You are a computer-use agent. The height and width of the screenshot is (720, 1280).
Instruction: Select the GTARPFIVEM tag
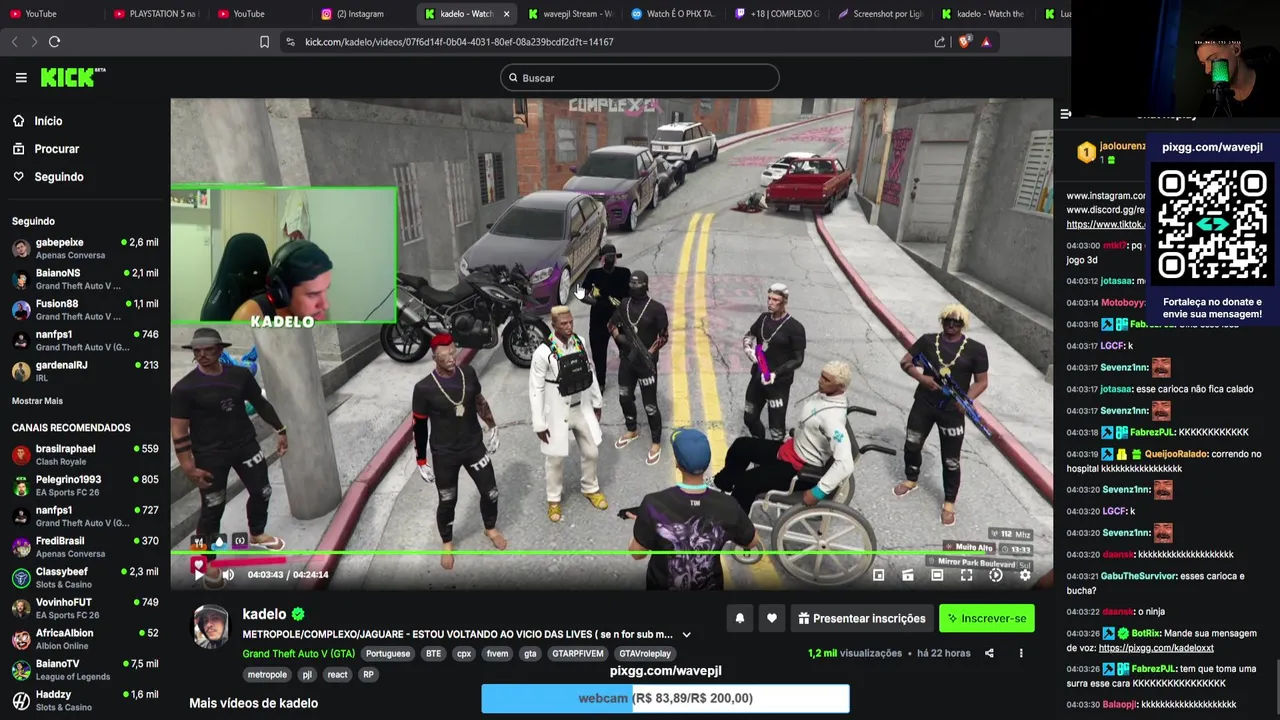[578, 654]
